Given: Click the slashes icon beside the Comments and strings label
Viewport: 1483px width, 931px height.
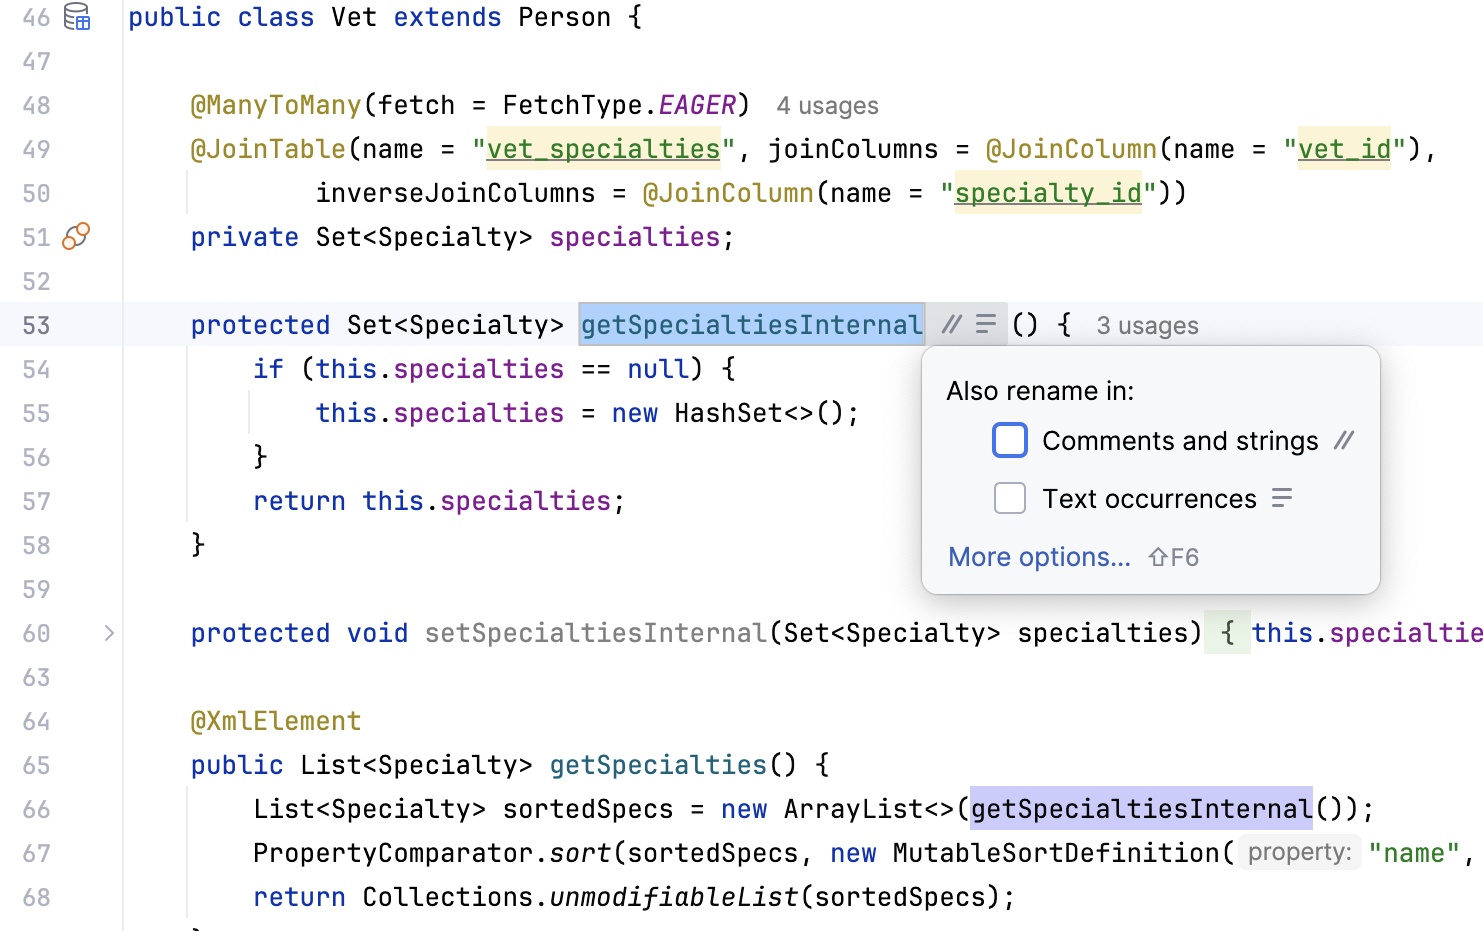Looking at the screenshot, I should 1344,440.
